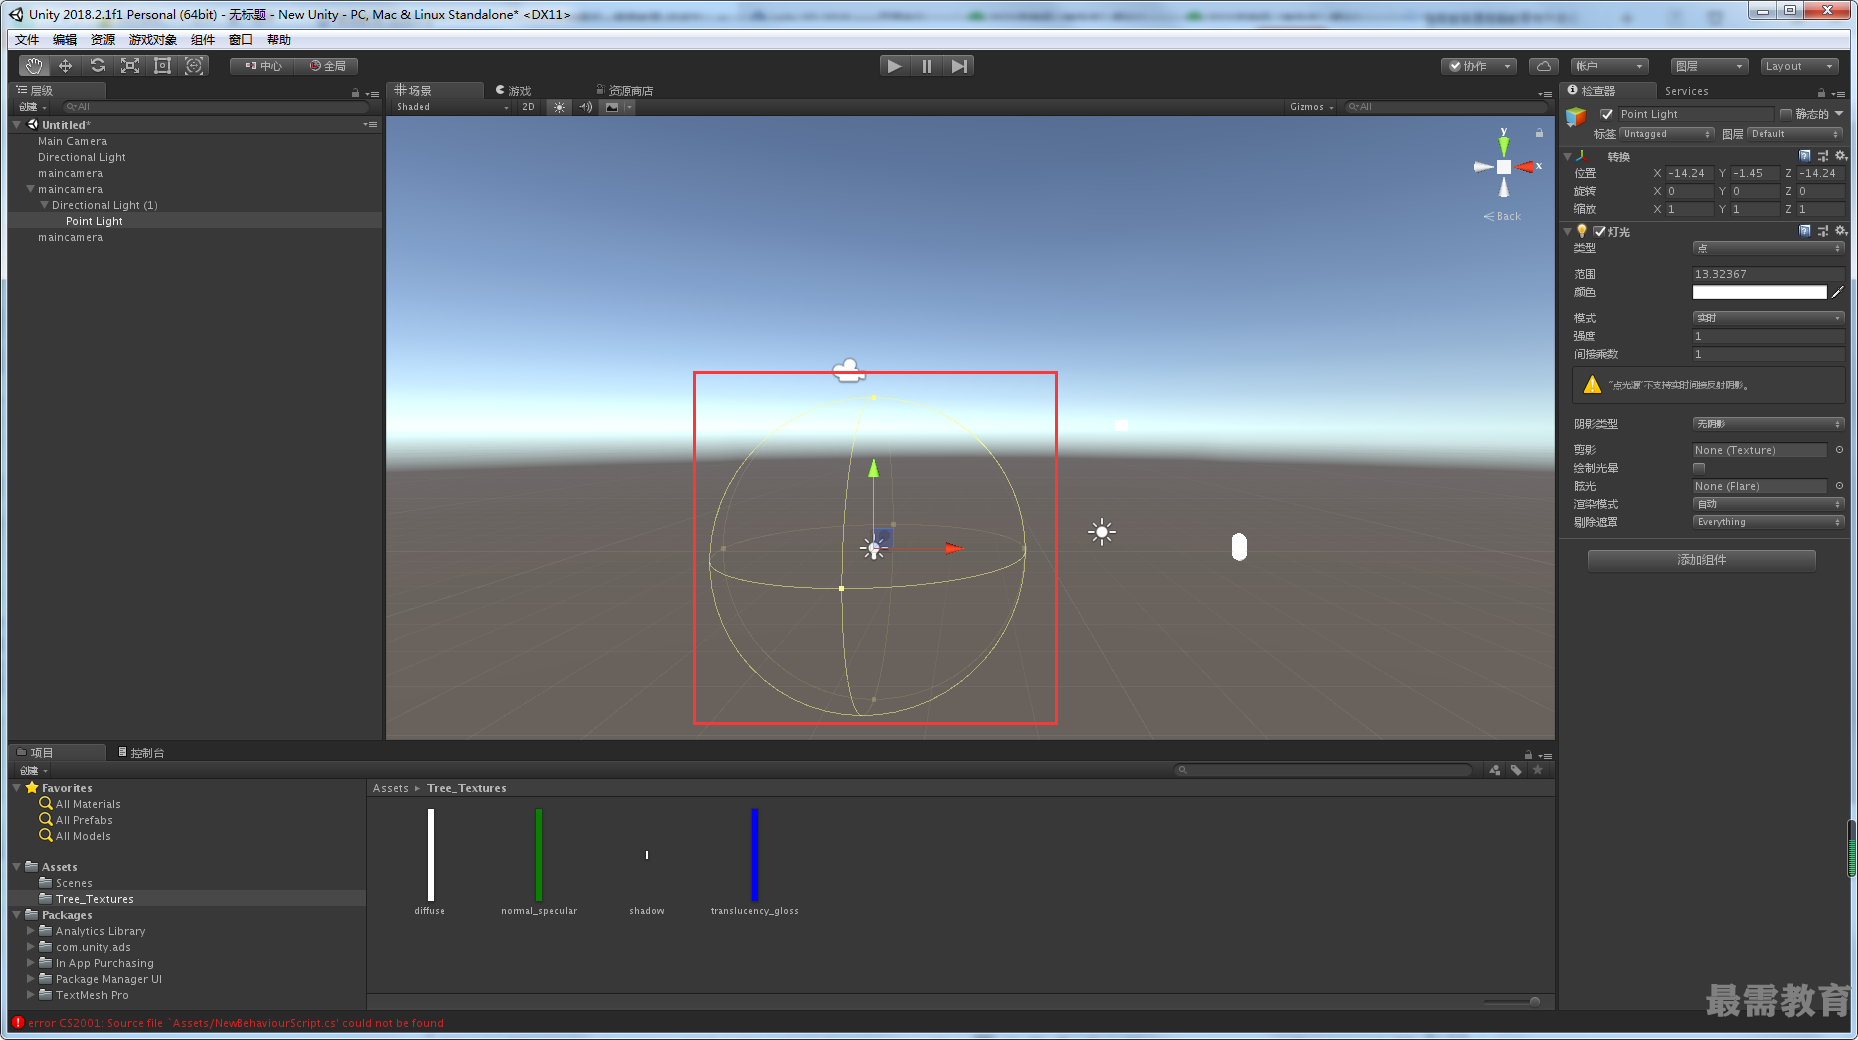
Task: Open the Layout dropdown
Action: pos(1799,66)
